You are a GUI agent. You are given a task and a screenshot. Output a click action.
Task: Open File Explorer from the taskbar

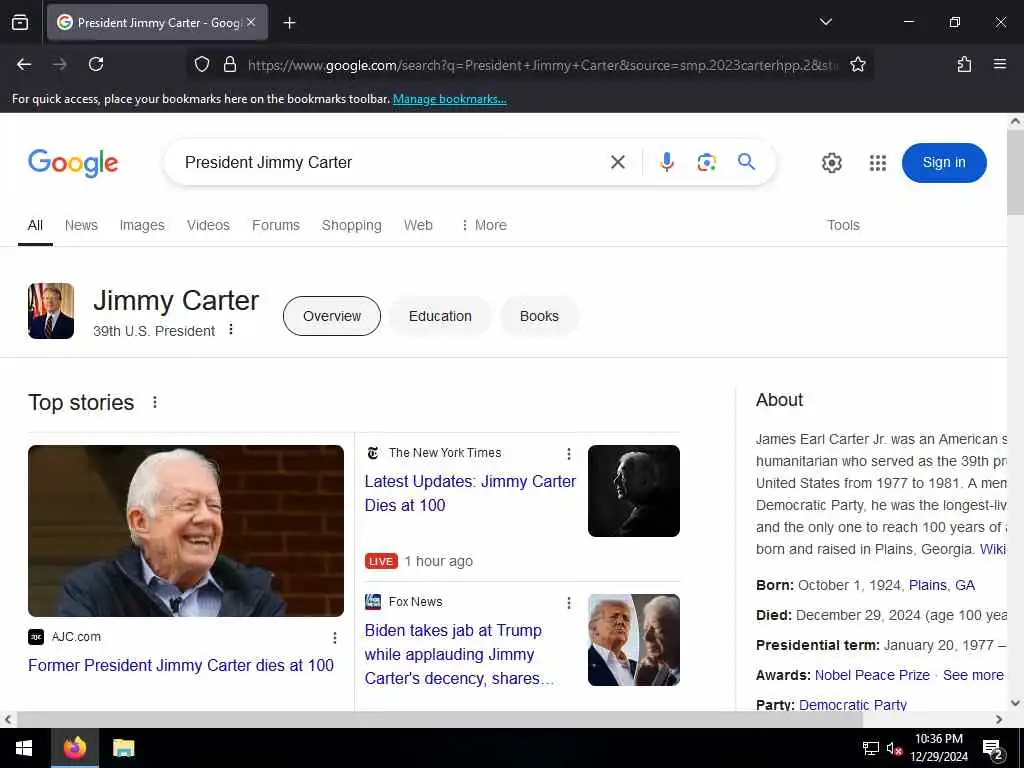[x=123, y=748]
